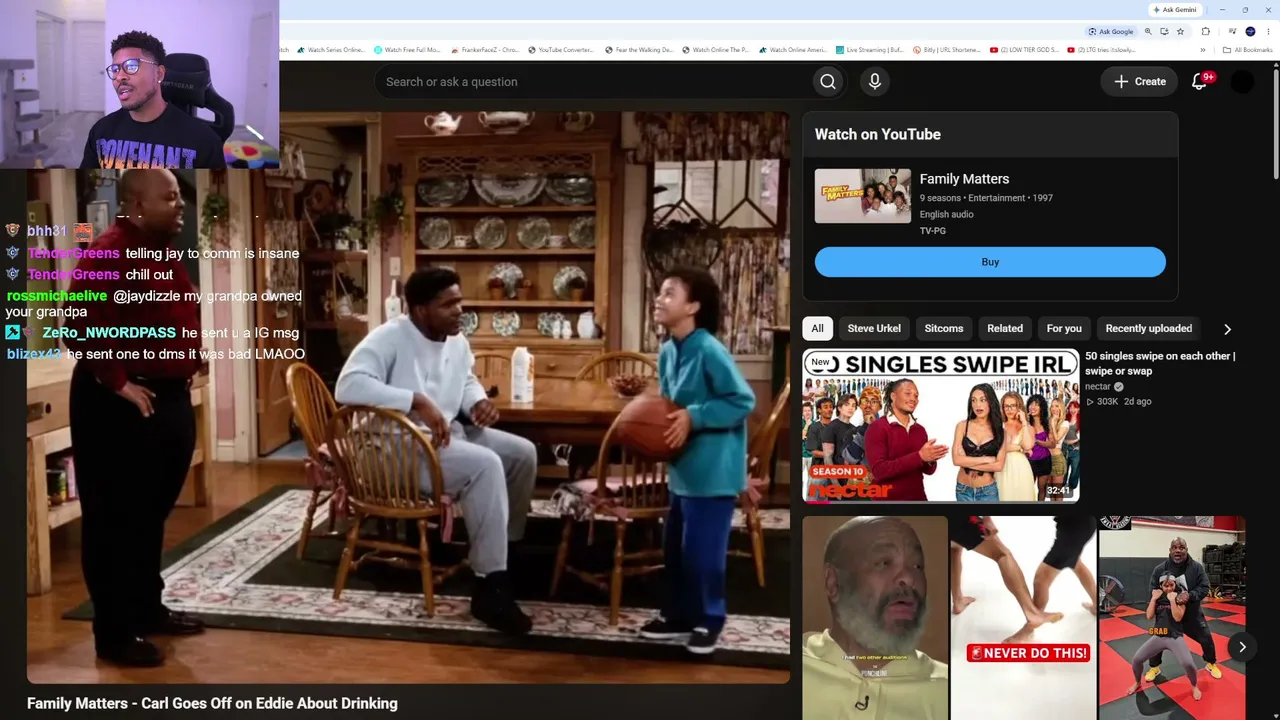Open the Chrome media control icon
The width and height of the screenshot is (1280, 720).
click(1232, 31)
